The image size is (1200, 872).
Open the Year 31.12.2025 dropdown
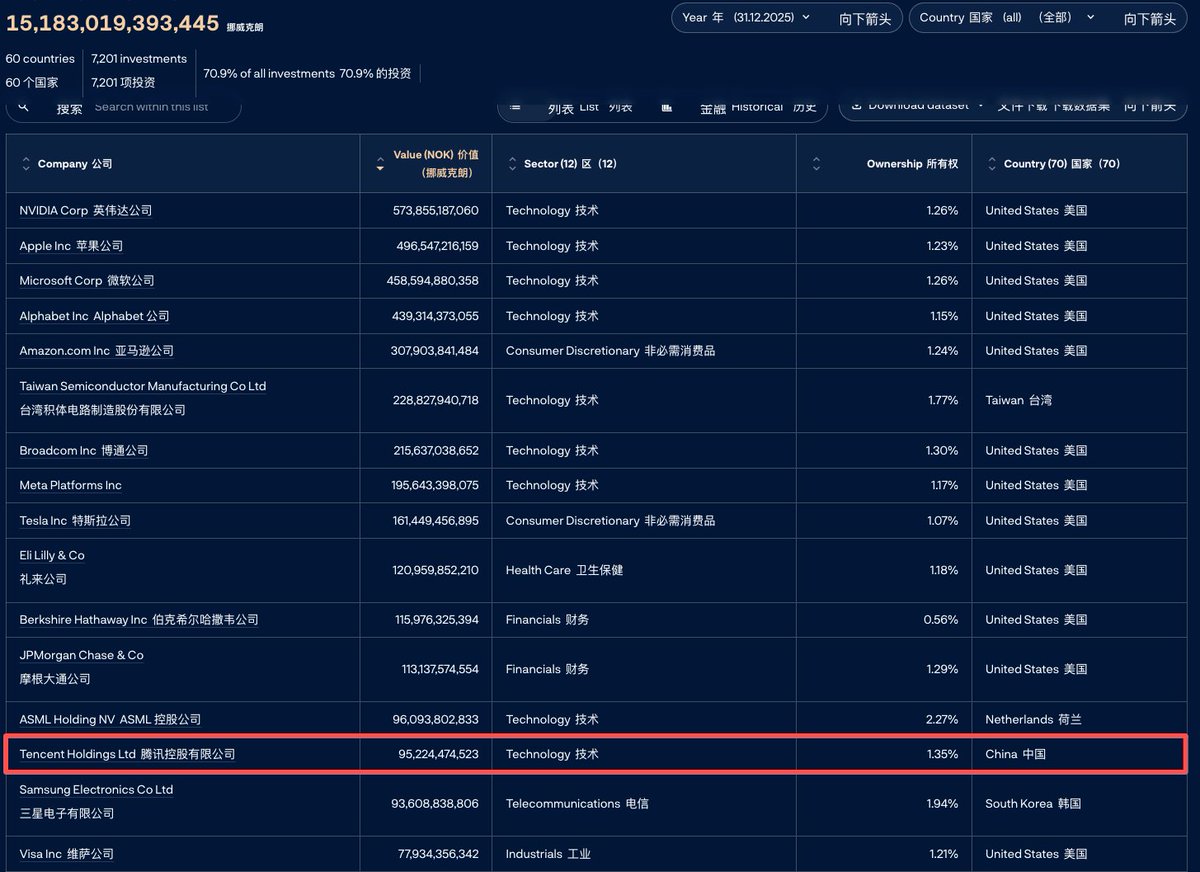(x=787, y=18)
